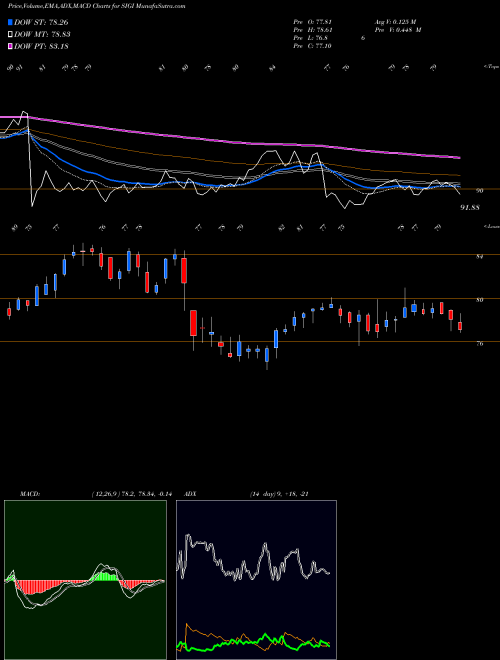This screenshot has height=660, width=500.
Task: Click the 'Avg V: 0.125 M' value
Action: 395,22
